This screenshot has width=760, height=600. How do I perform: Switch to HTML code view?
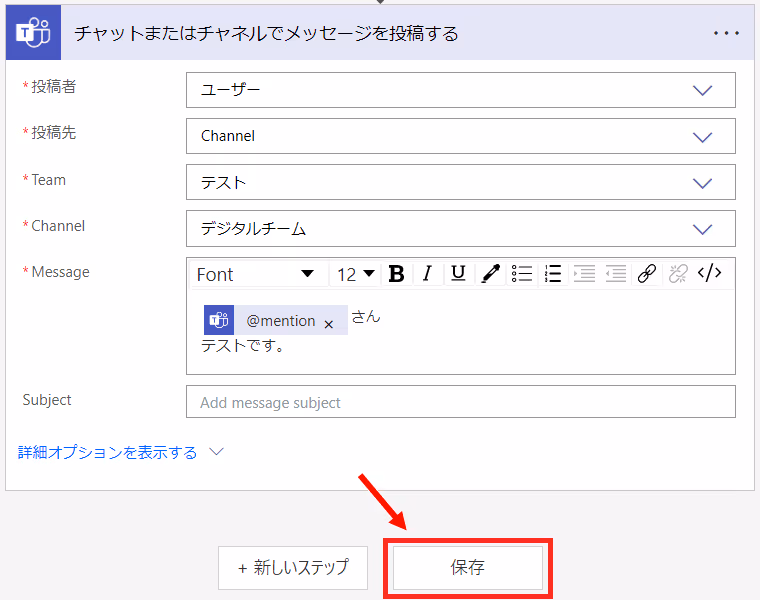tap(710, 273)
